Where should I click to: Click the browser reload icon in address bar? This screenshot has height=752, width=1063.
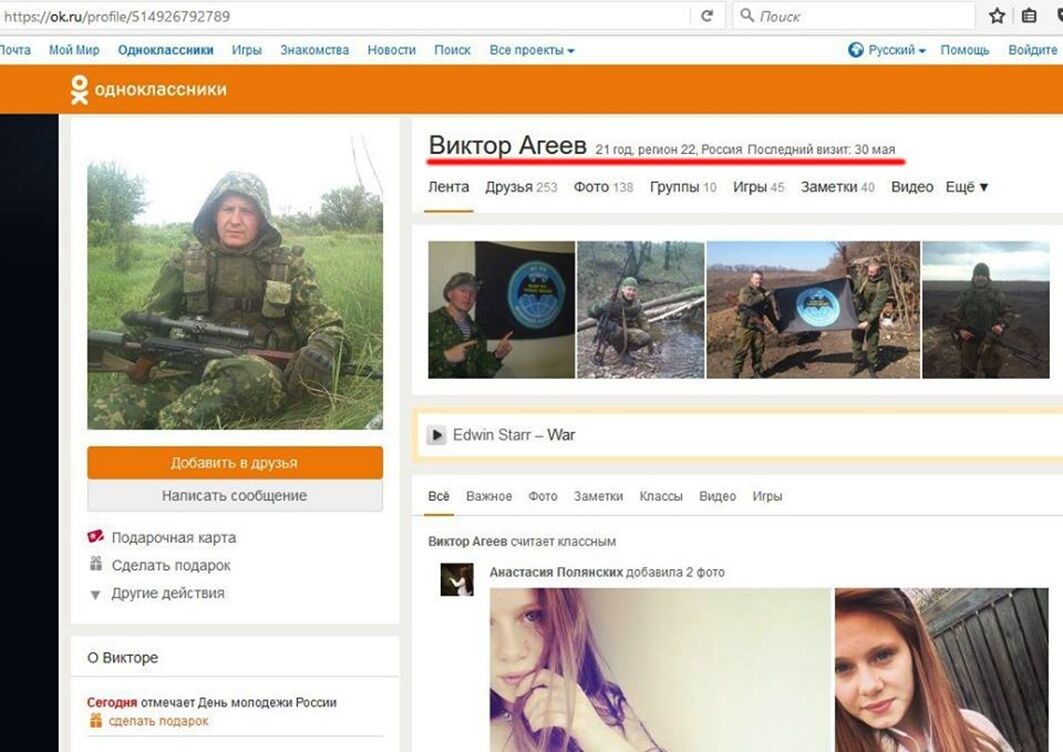[x=707, y=16]
